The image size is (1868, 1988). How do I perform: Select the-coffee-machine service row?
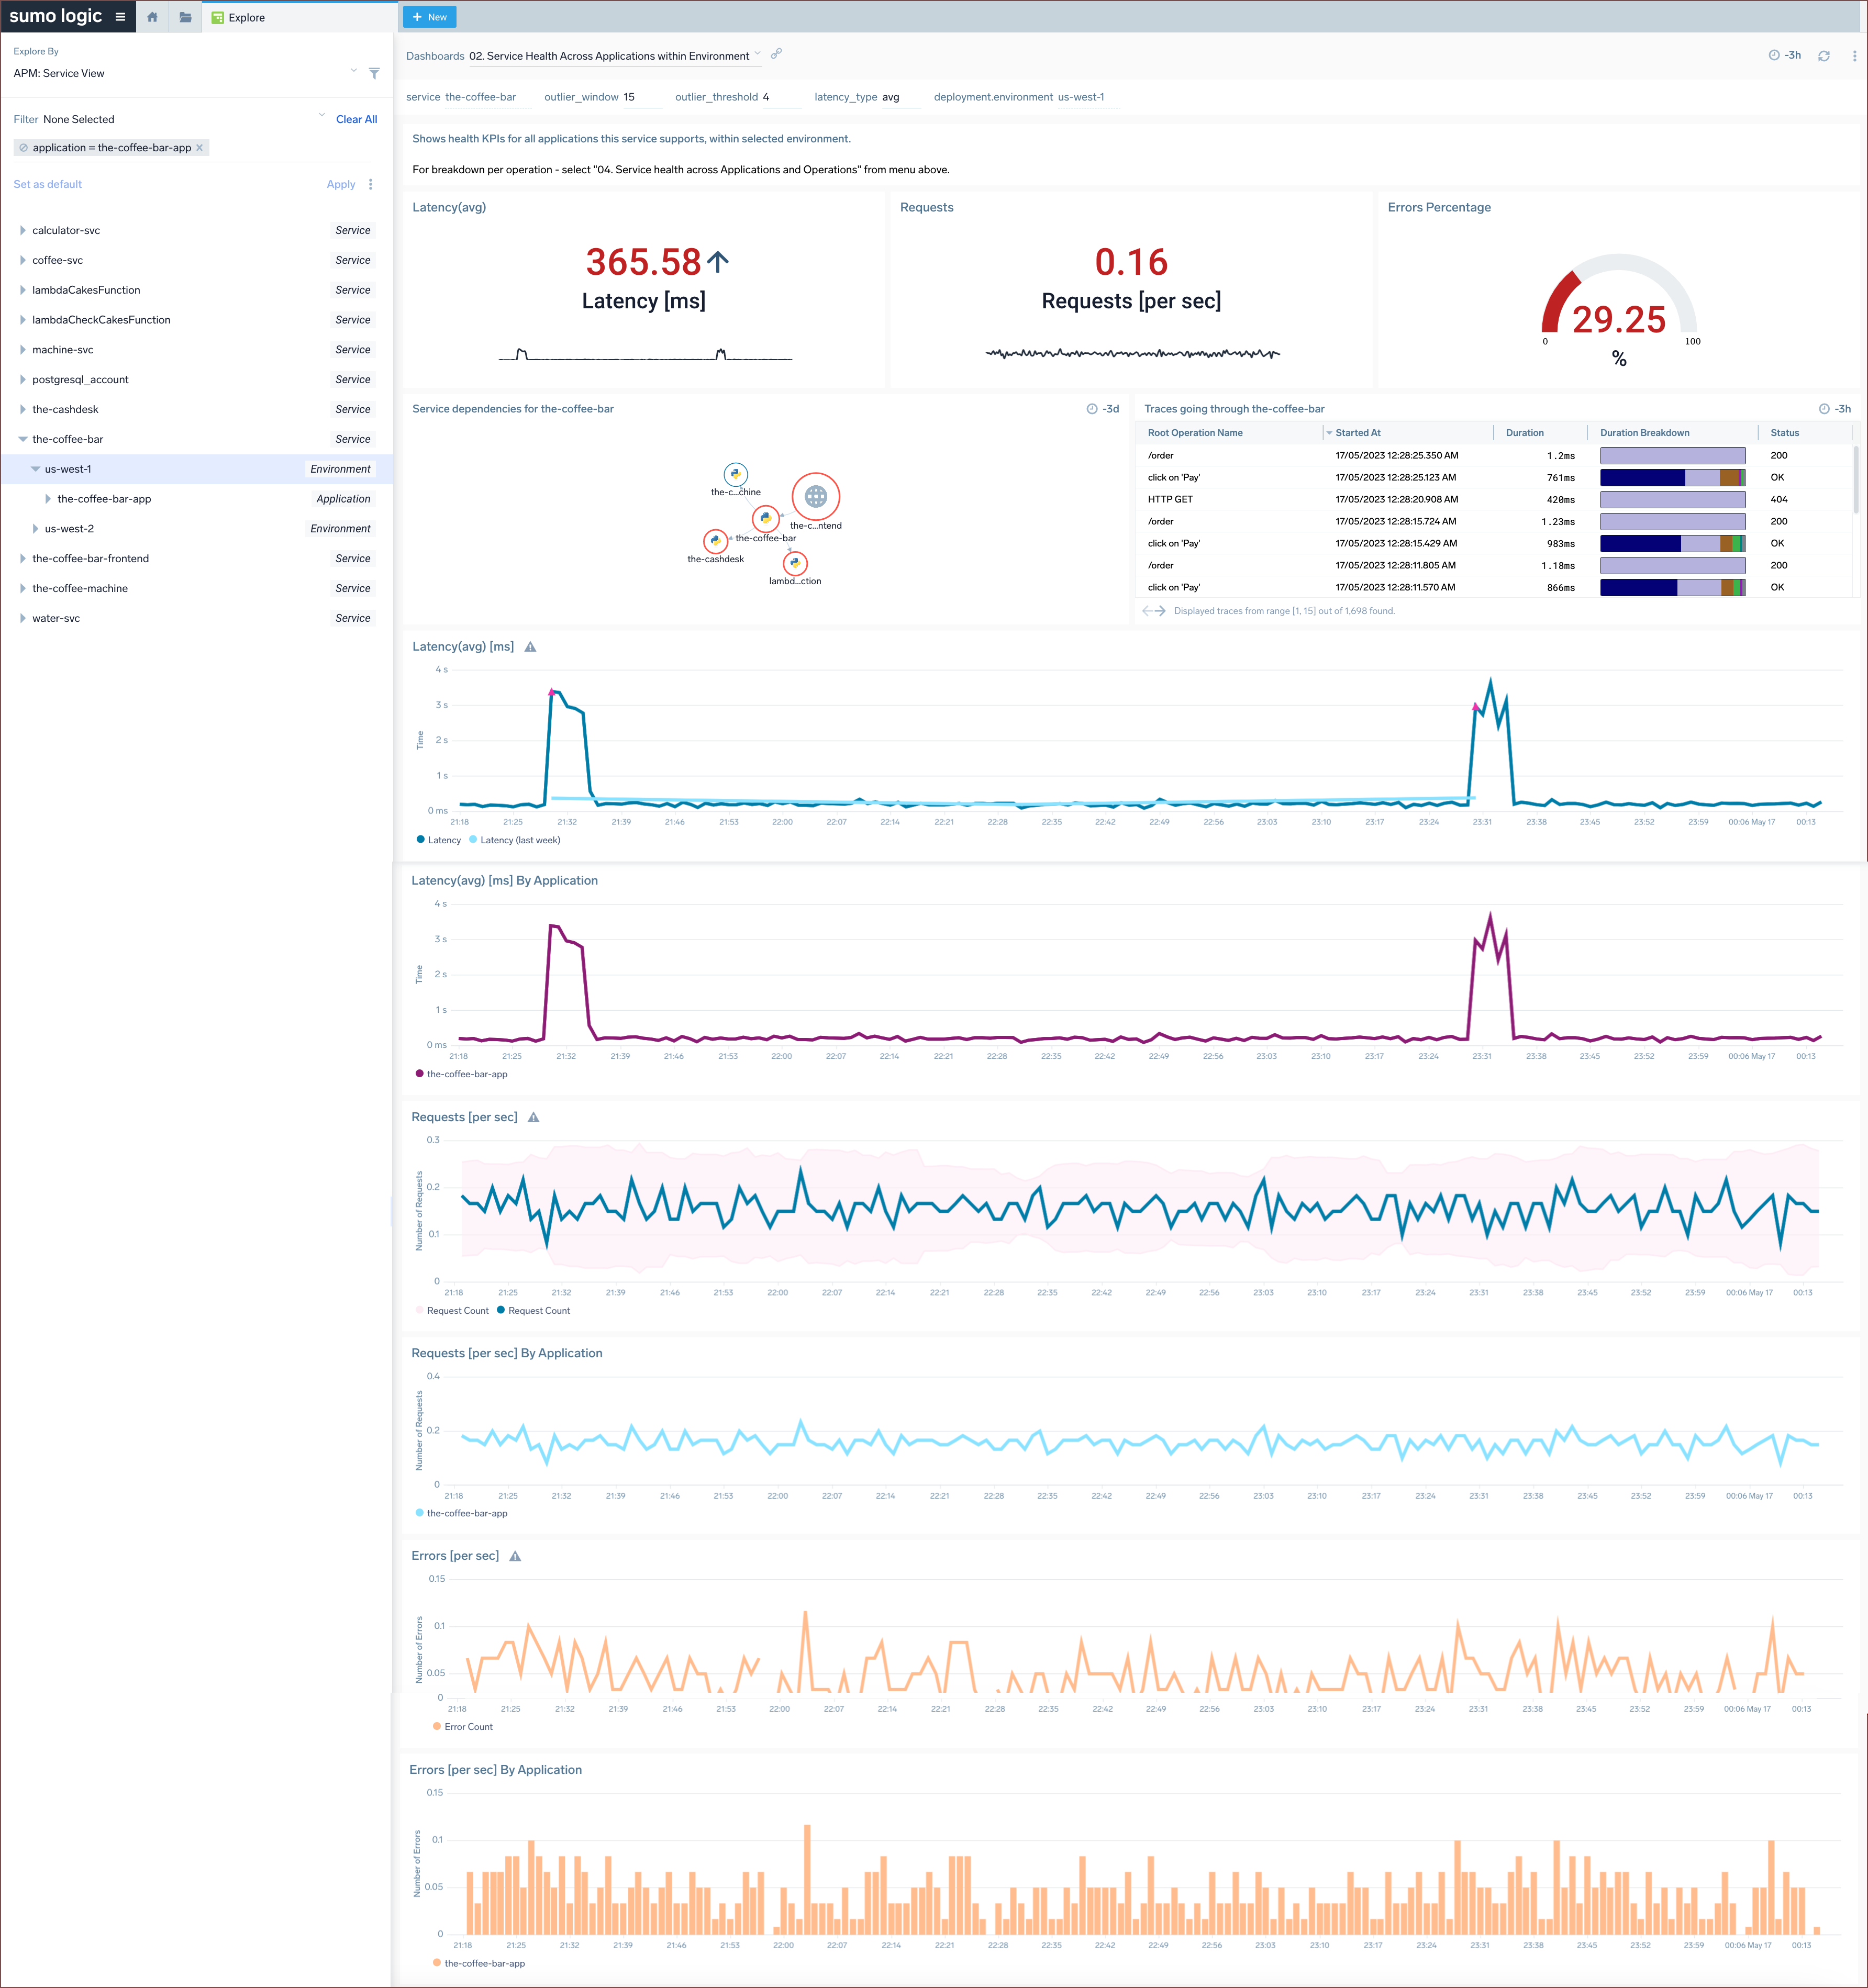(197, 589)
